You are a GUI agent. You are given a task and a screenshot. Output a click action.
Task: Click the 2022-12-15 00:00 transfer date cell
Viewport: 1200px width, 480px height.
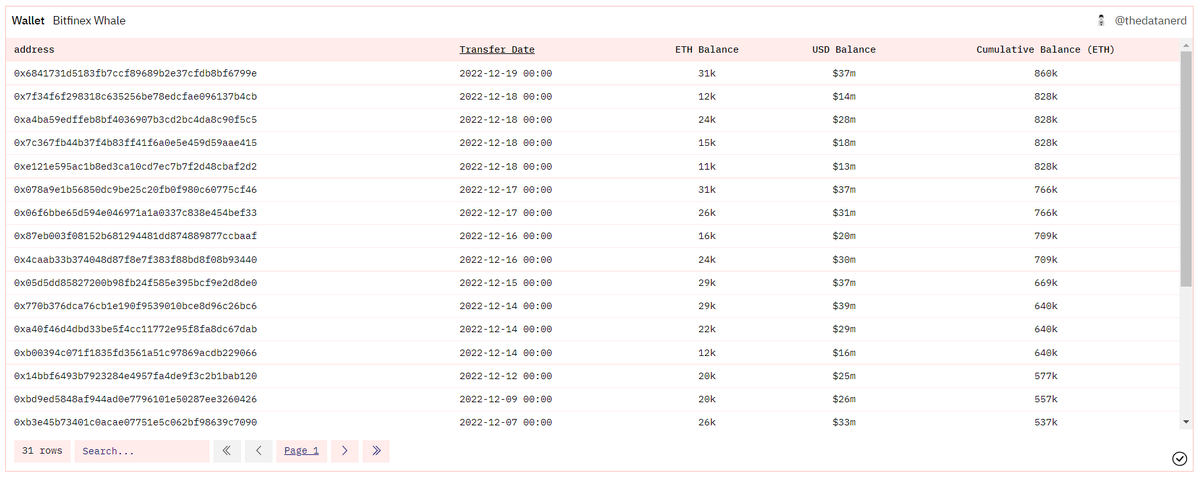(x=505, y=282)
